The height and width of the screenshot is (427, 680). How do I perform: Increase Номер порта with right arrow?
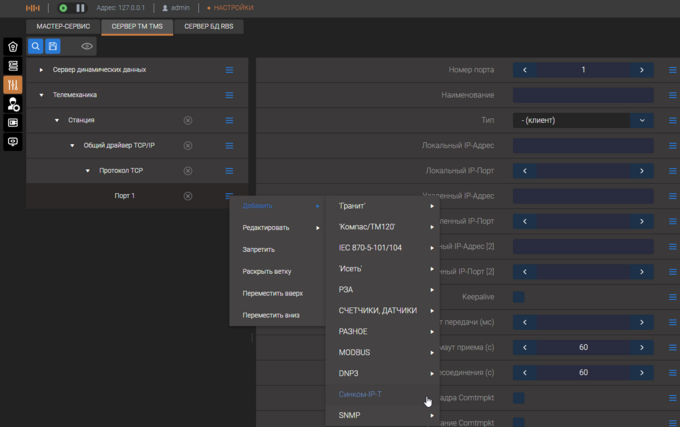pyautogui.click(x=642, y=70)
